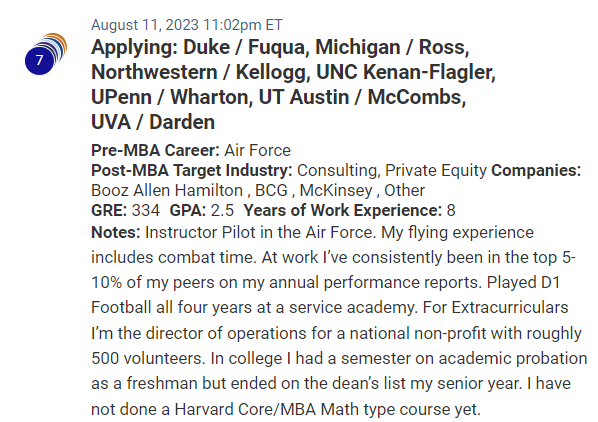The width and height of the screenshot is (598, 422).
Task: Click the Companies label
Action: click(x=536, y=170)
